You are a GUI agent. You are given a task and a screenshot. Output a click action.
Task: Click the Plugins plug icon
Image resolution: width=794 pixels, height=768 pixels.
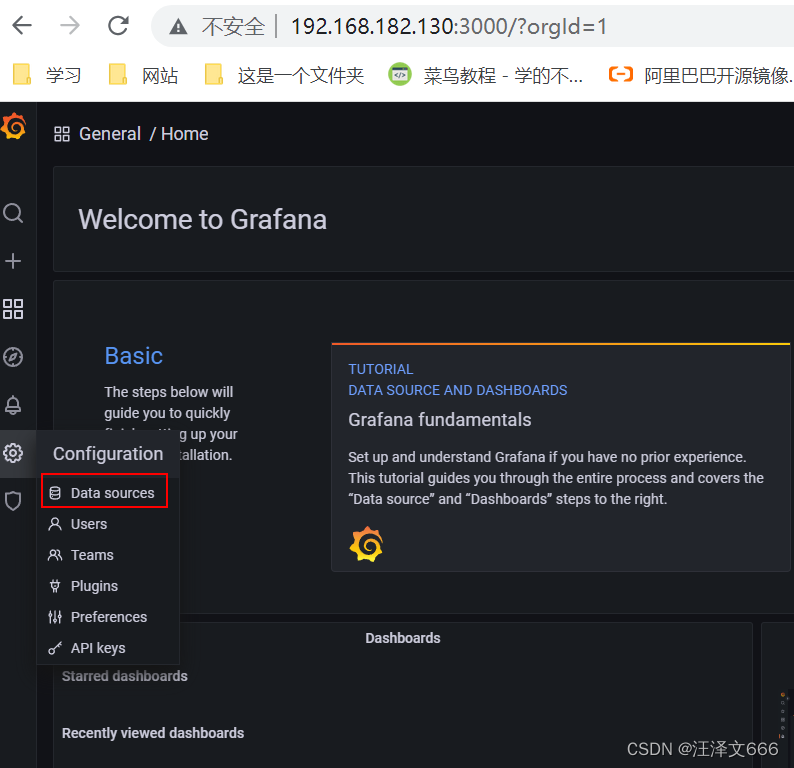(55, 586)
